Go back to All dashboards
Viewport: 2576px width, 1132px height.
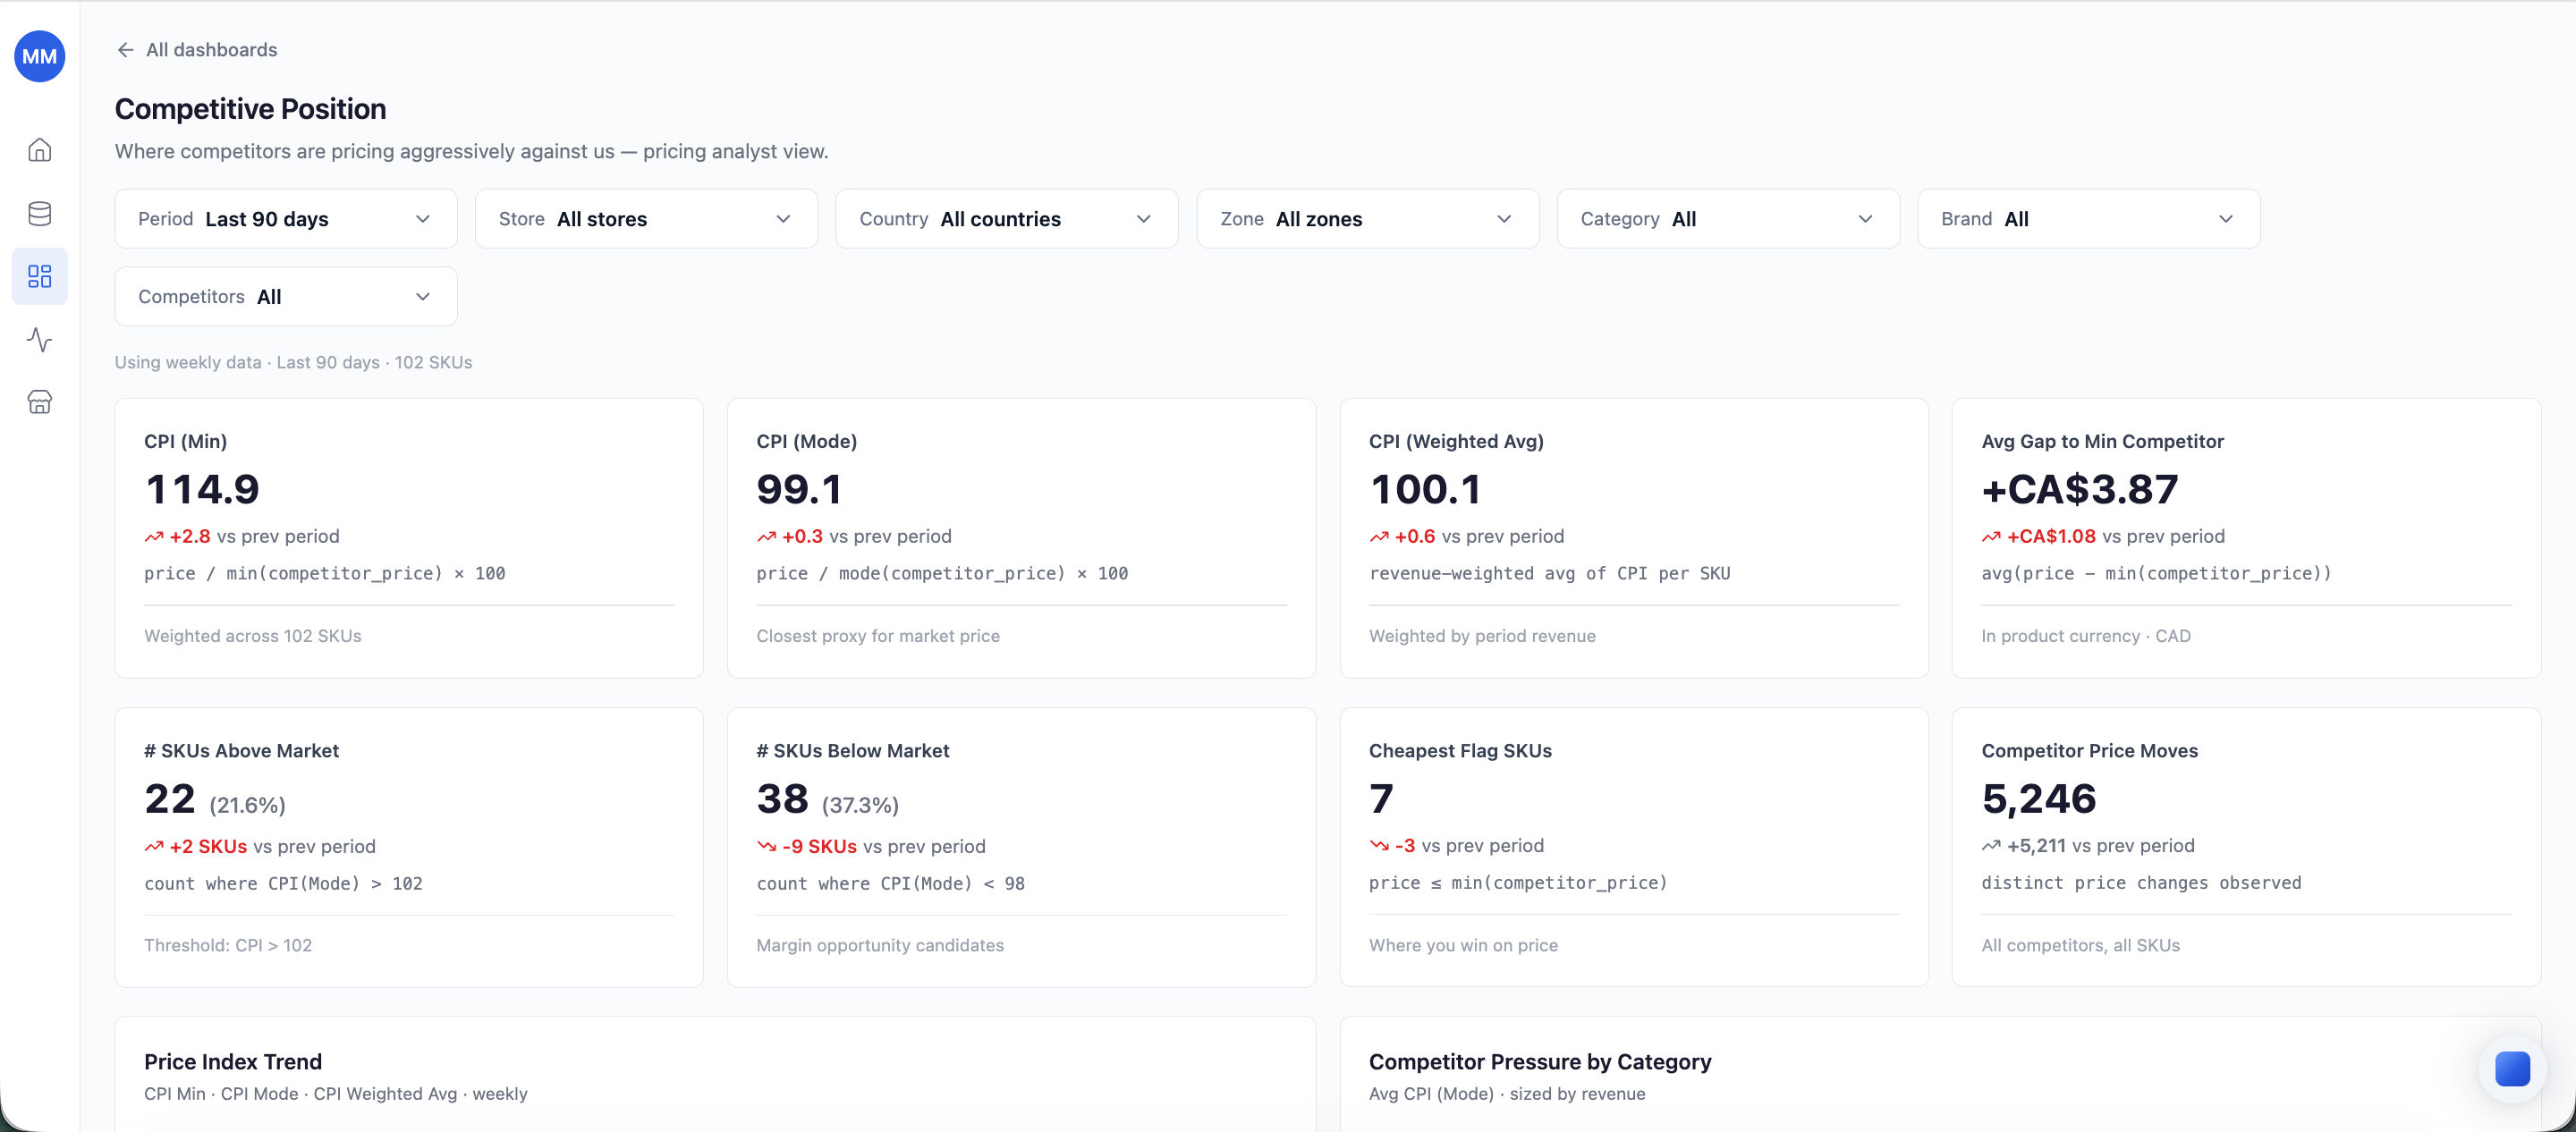click(196, 50)
